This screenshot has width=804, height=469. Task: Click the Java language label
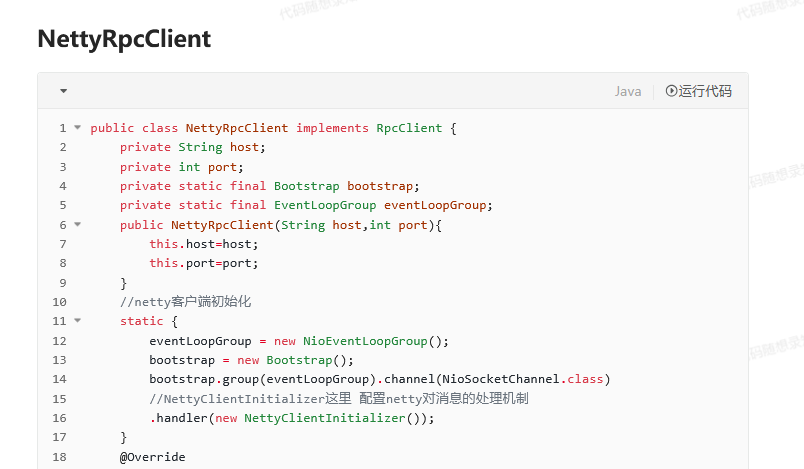[627, 91]
